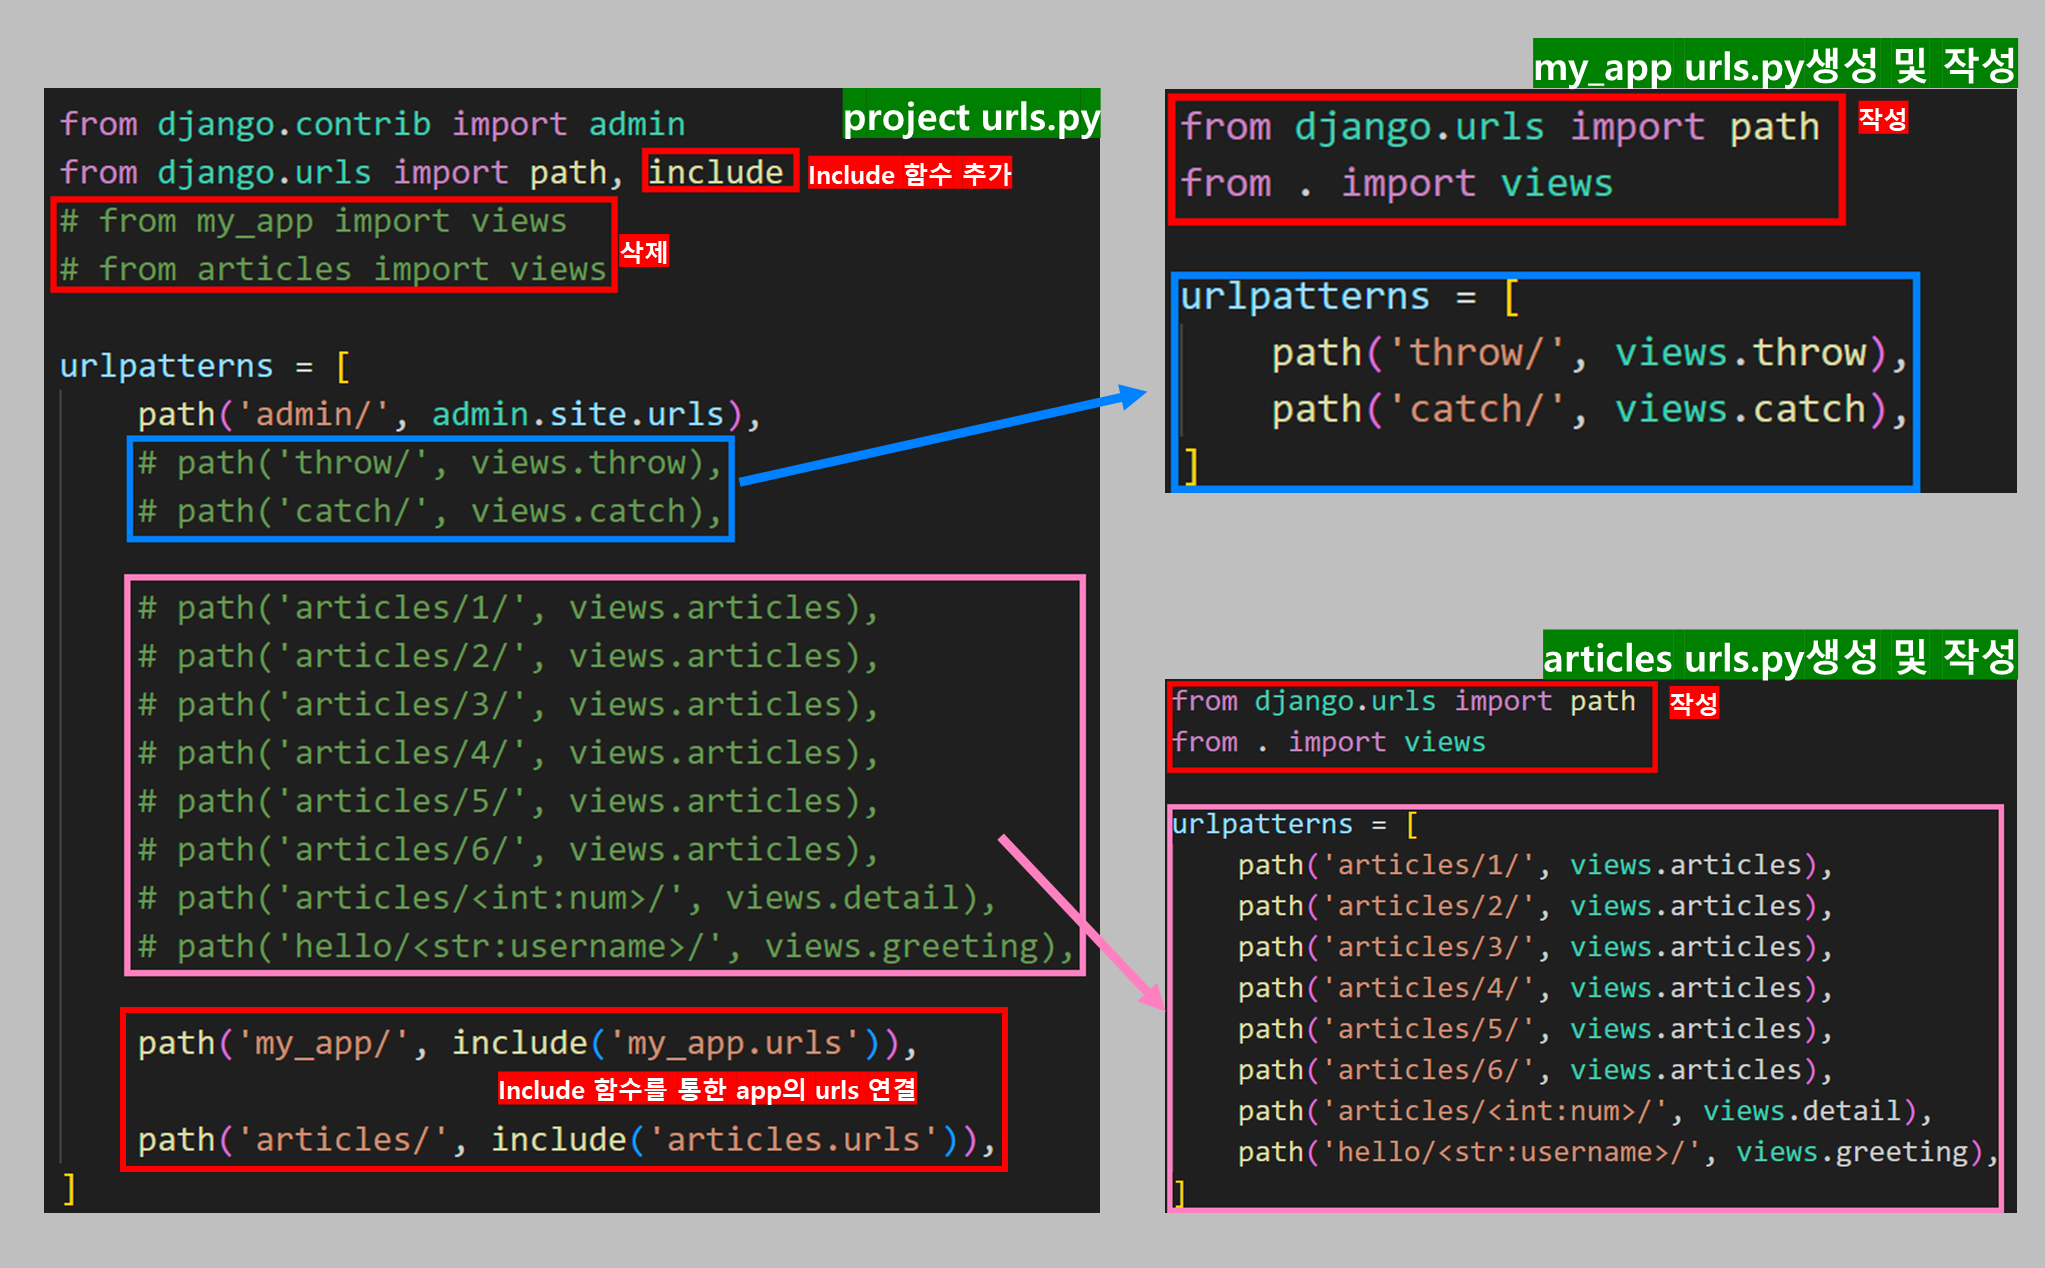Click views.catch in my_app urls panel
Image resolution: width=2045 pixels, height=1268 pixels.
pos(1741,410)
